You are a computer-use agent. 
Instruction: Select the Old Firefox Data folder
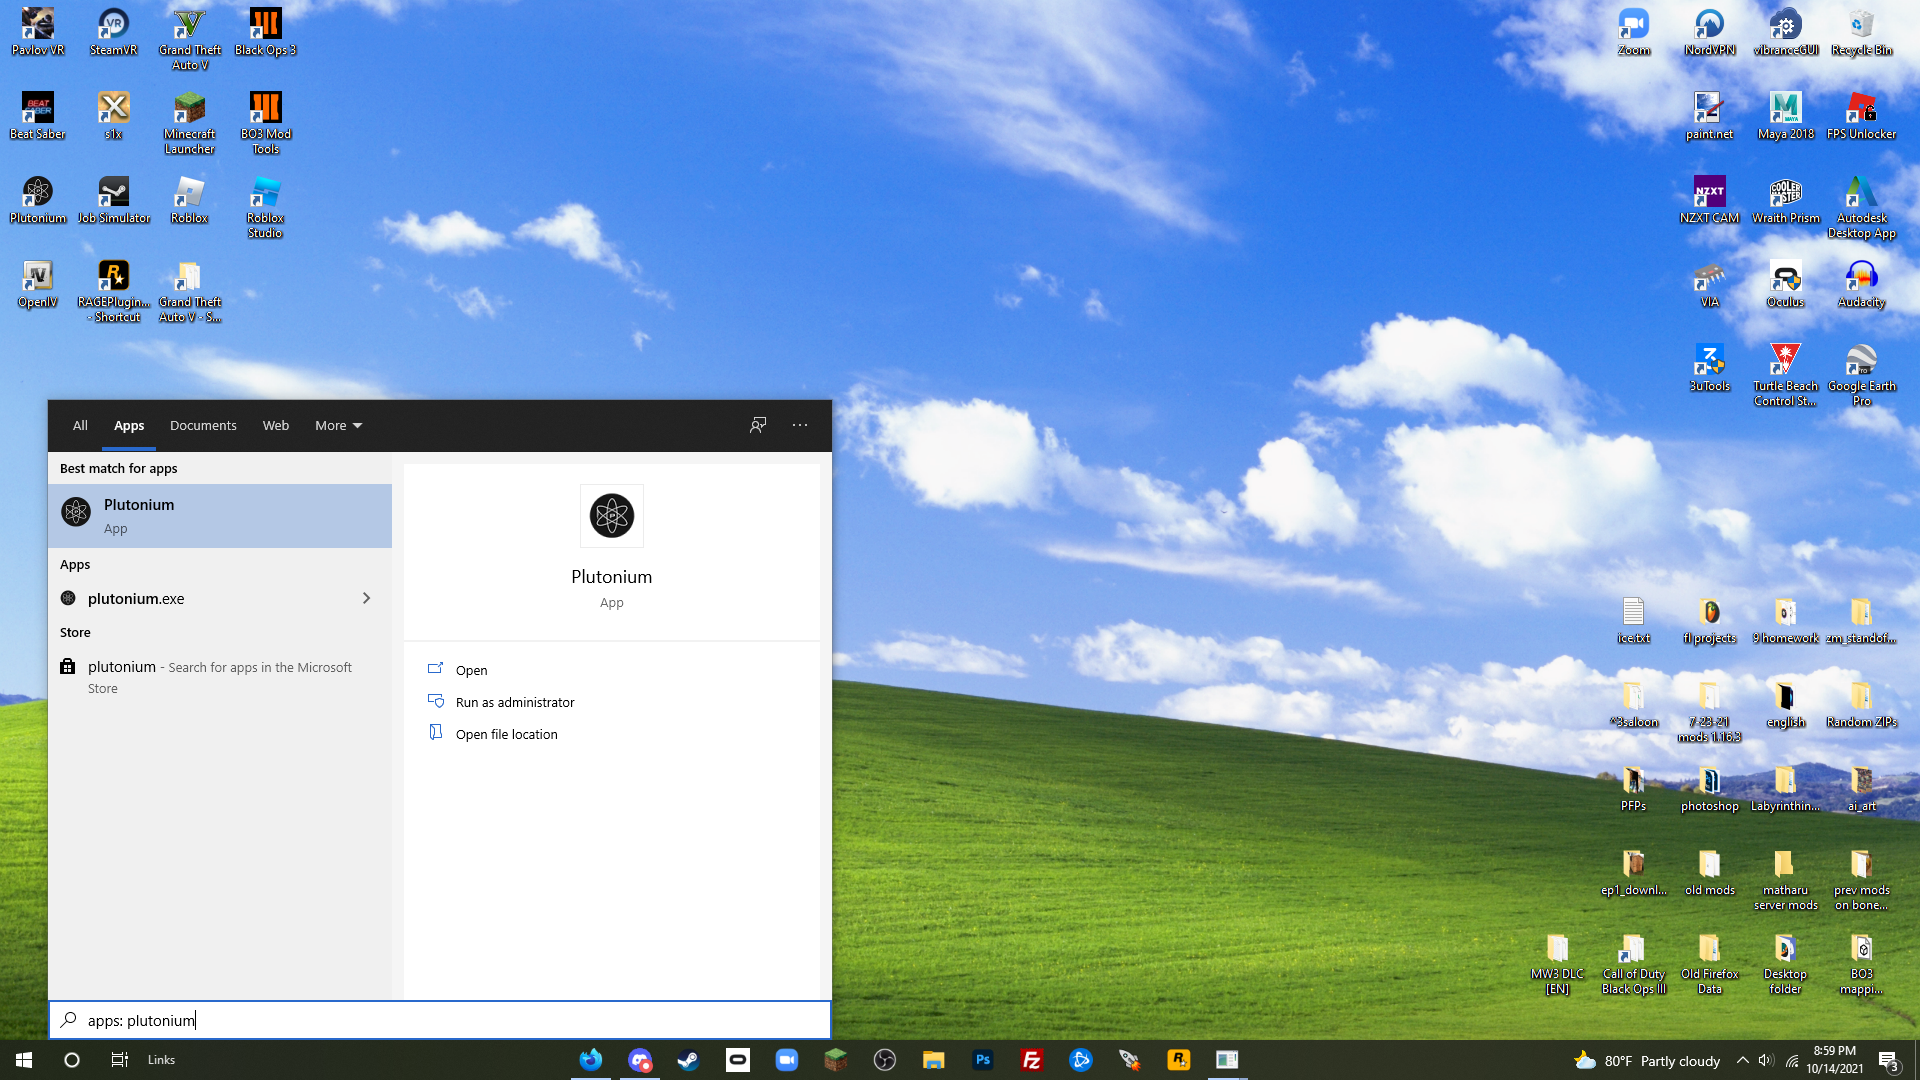click(x=1709, y=964)
